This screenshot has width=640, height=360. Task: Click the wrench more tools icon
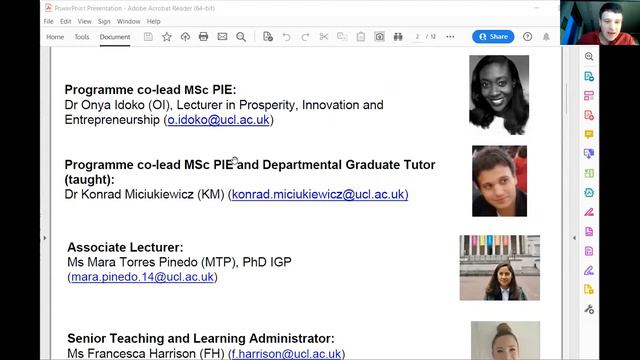[589, 309]
